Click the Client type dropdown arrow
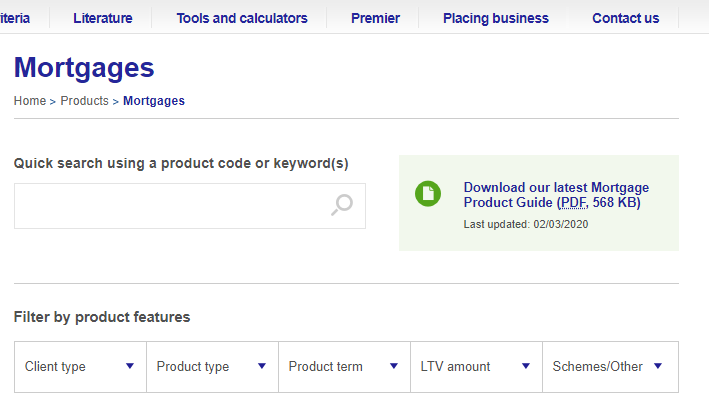The height and width of the screenshot is (407, 709). click(x=130, y=366)
